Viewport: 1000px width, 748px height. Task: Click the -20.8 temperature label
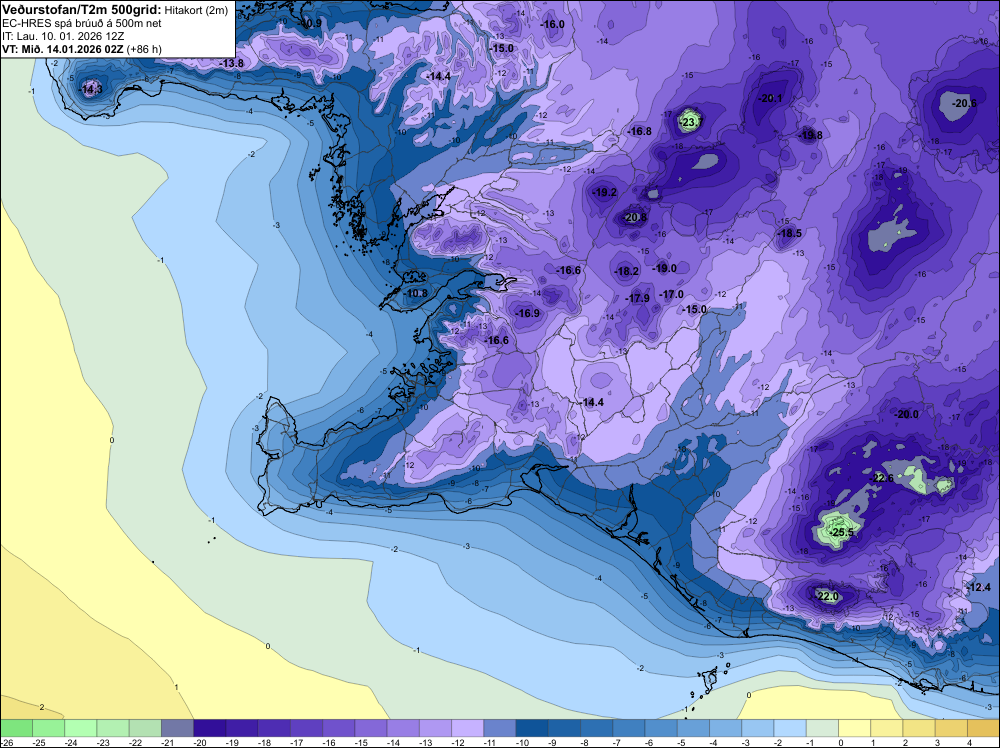(635, 217)
